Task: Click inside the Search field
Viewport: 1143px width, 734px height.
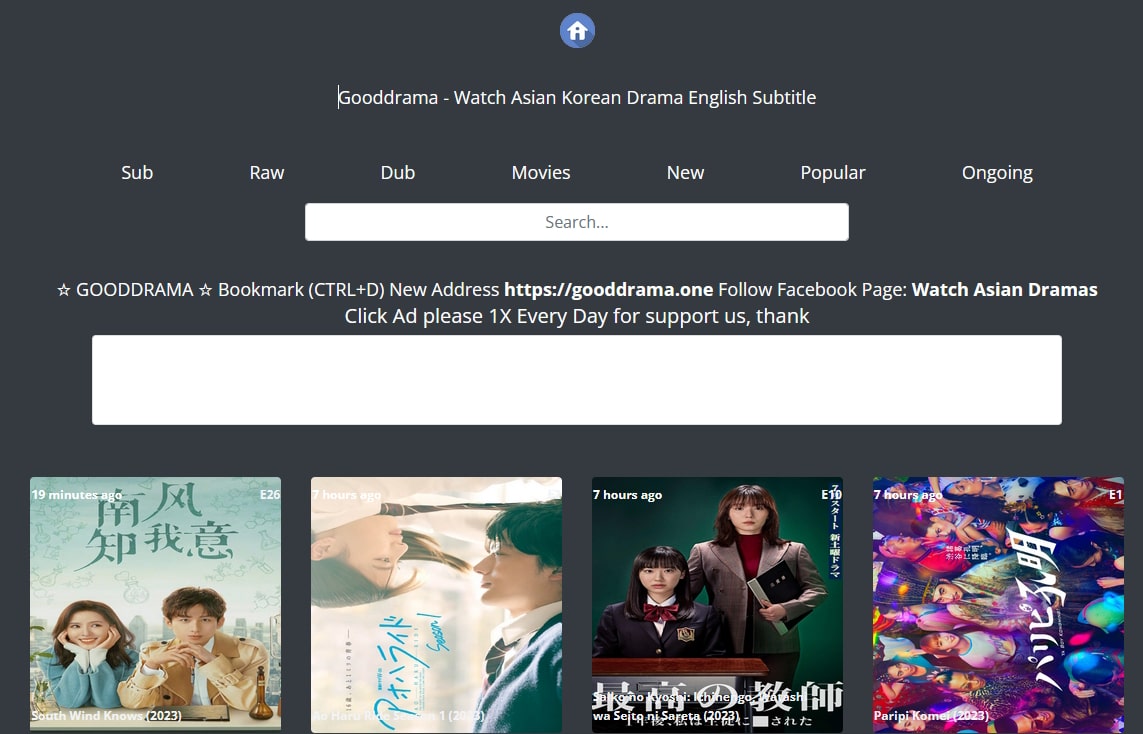Action: coord(576,221)
